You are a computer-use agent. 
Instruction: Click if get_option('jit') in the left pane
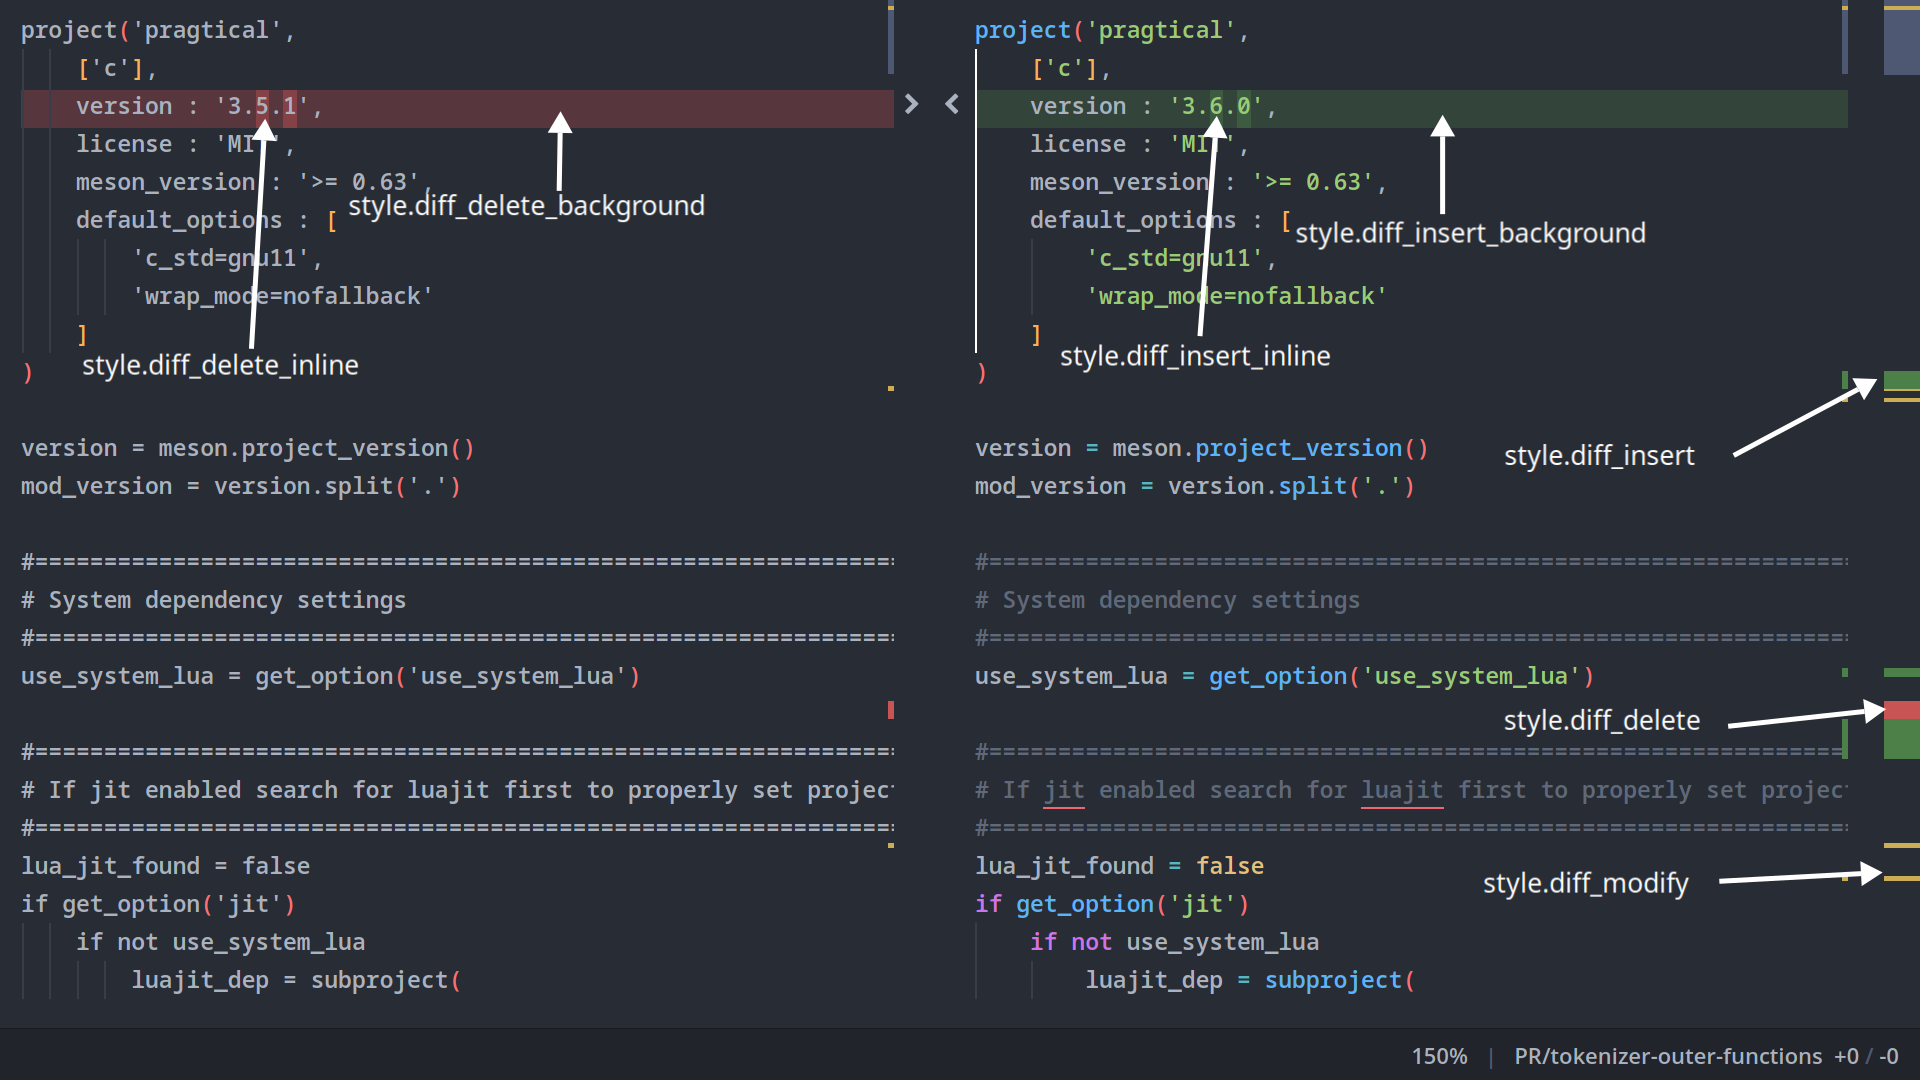(158, 905)
